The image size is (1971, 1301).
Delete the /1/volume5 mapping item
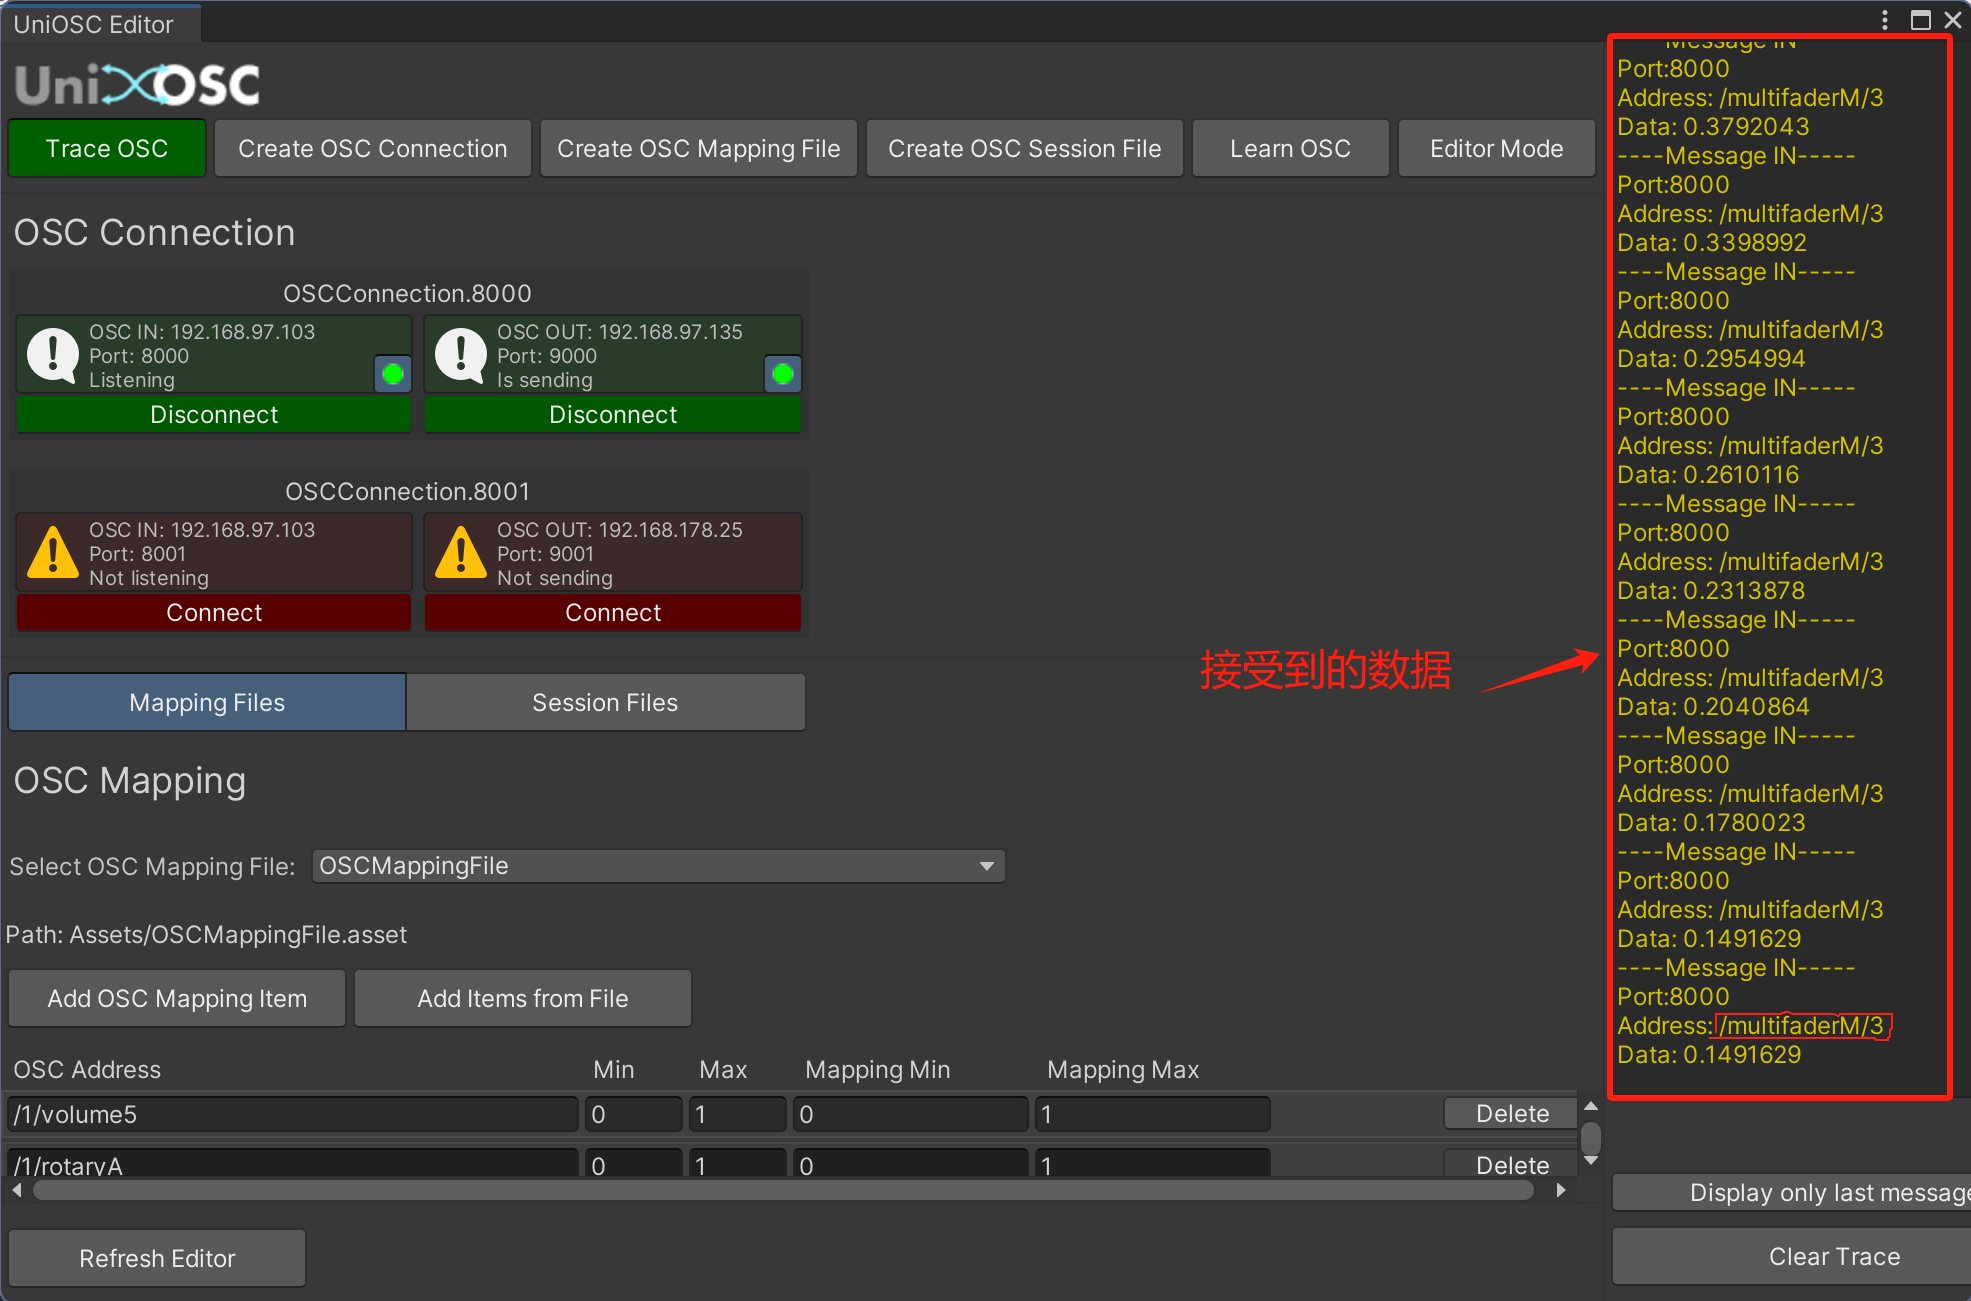pos(1512,1114)
